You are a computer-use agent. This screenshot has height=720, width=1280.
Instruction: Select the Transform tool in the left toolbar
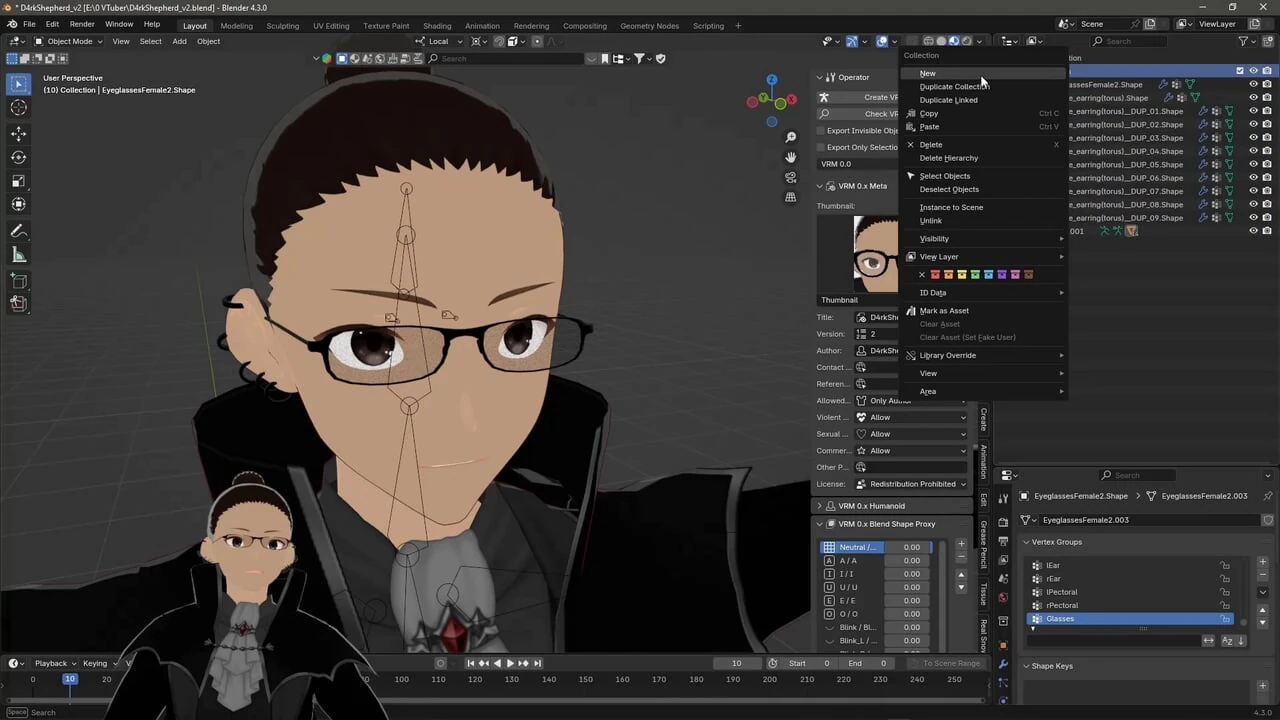pyautogui.click(x=18, y=204)
